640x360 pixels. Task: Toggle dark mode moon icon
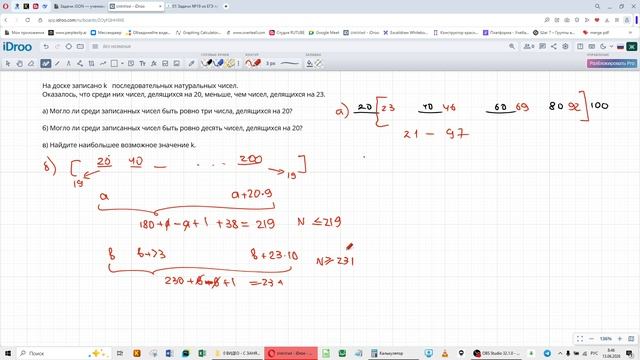(x=603, y=47)
